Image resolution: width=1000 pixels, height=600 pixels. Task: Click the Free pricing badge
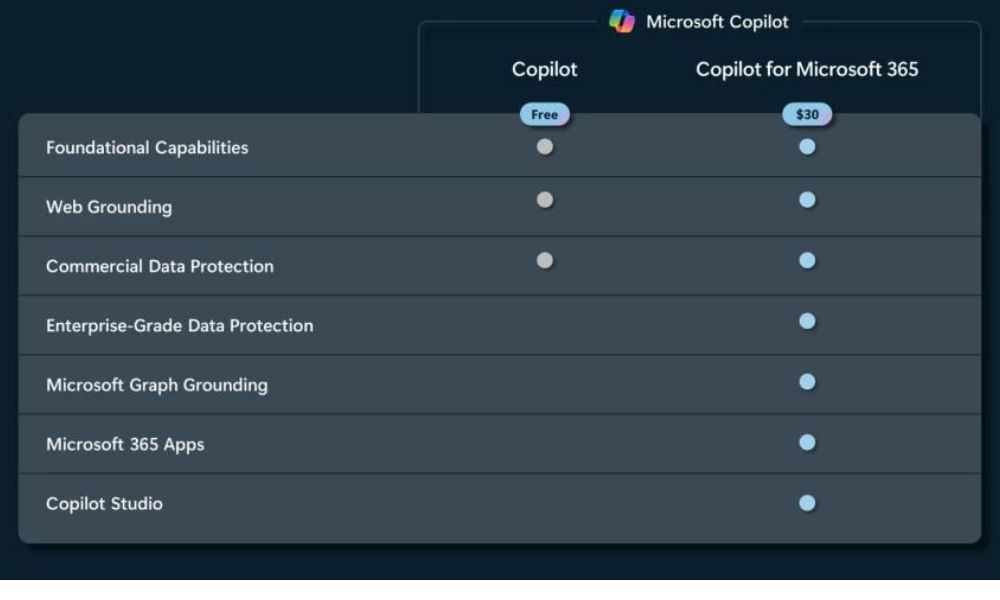(x=544, y=114)
